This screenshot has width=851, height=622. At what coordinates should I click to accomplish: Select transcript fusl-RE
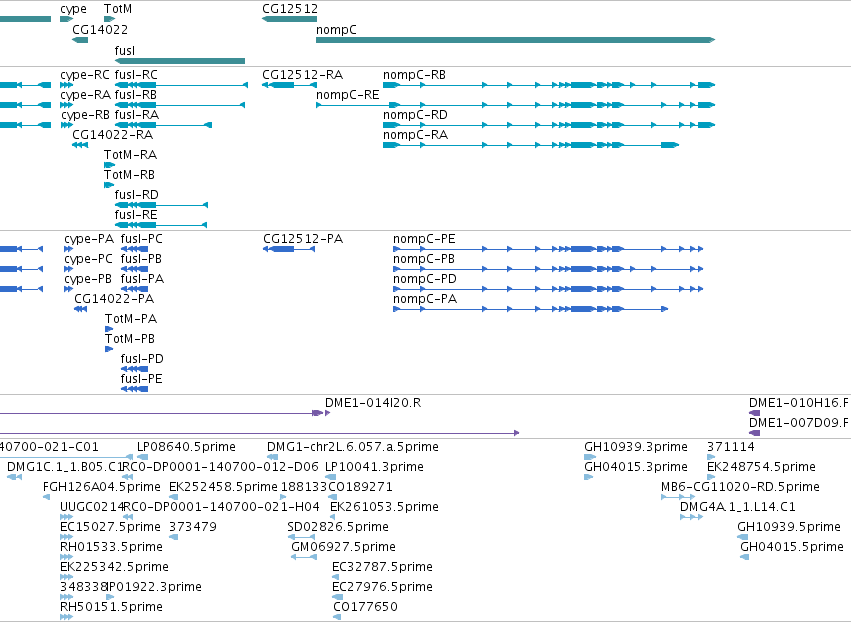tap(161, 225)
